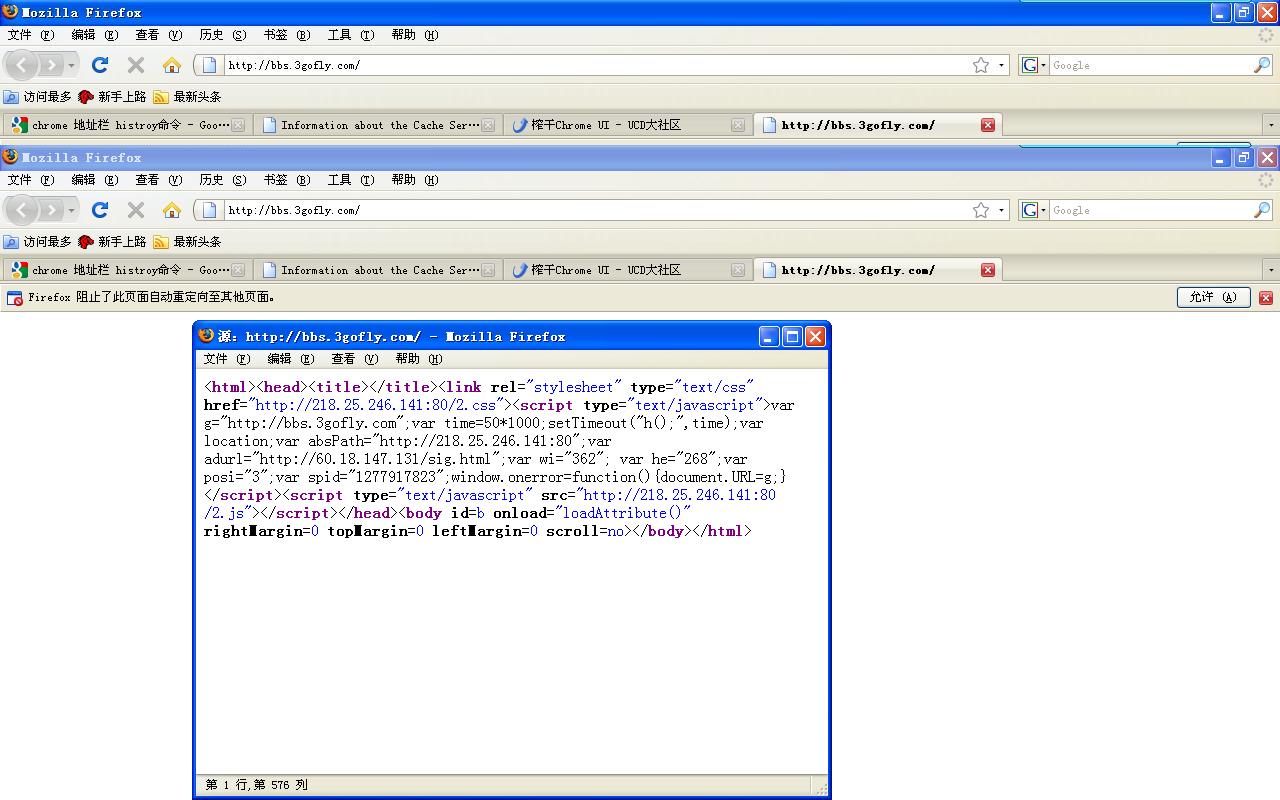
Task: Click Stop icon in second Firefox window
Action: point(136,210)
